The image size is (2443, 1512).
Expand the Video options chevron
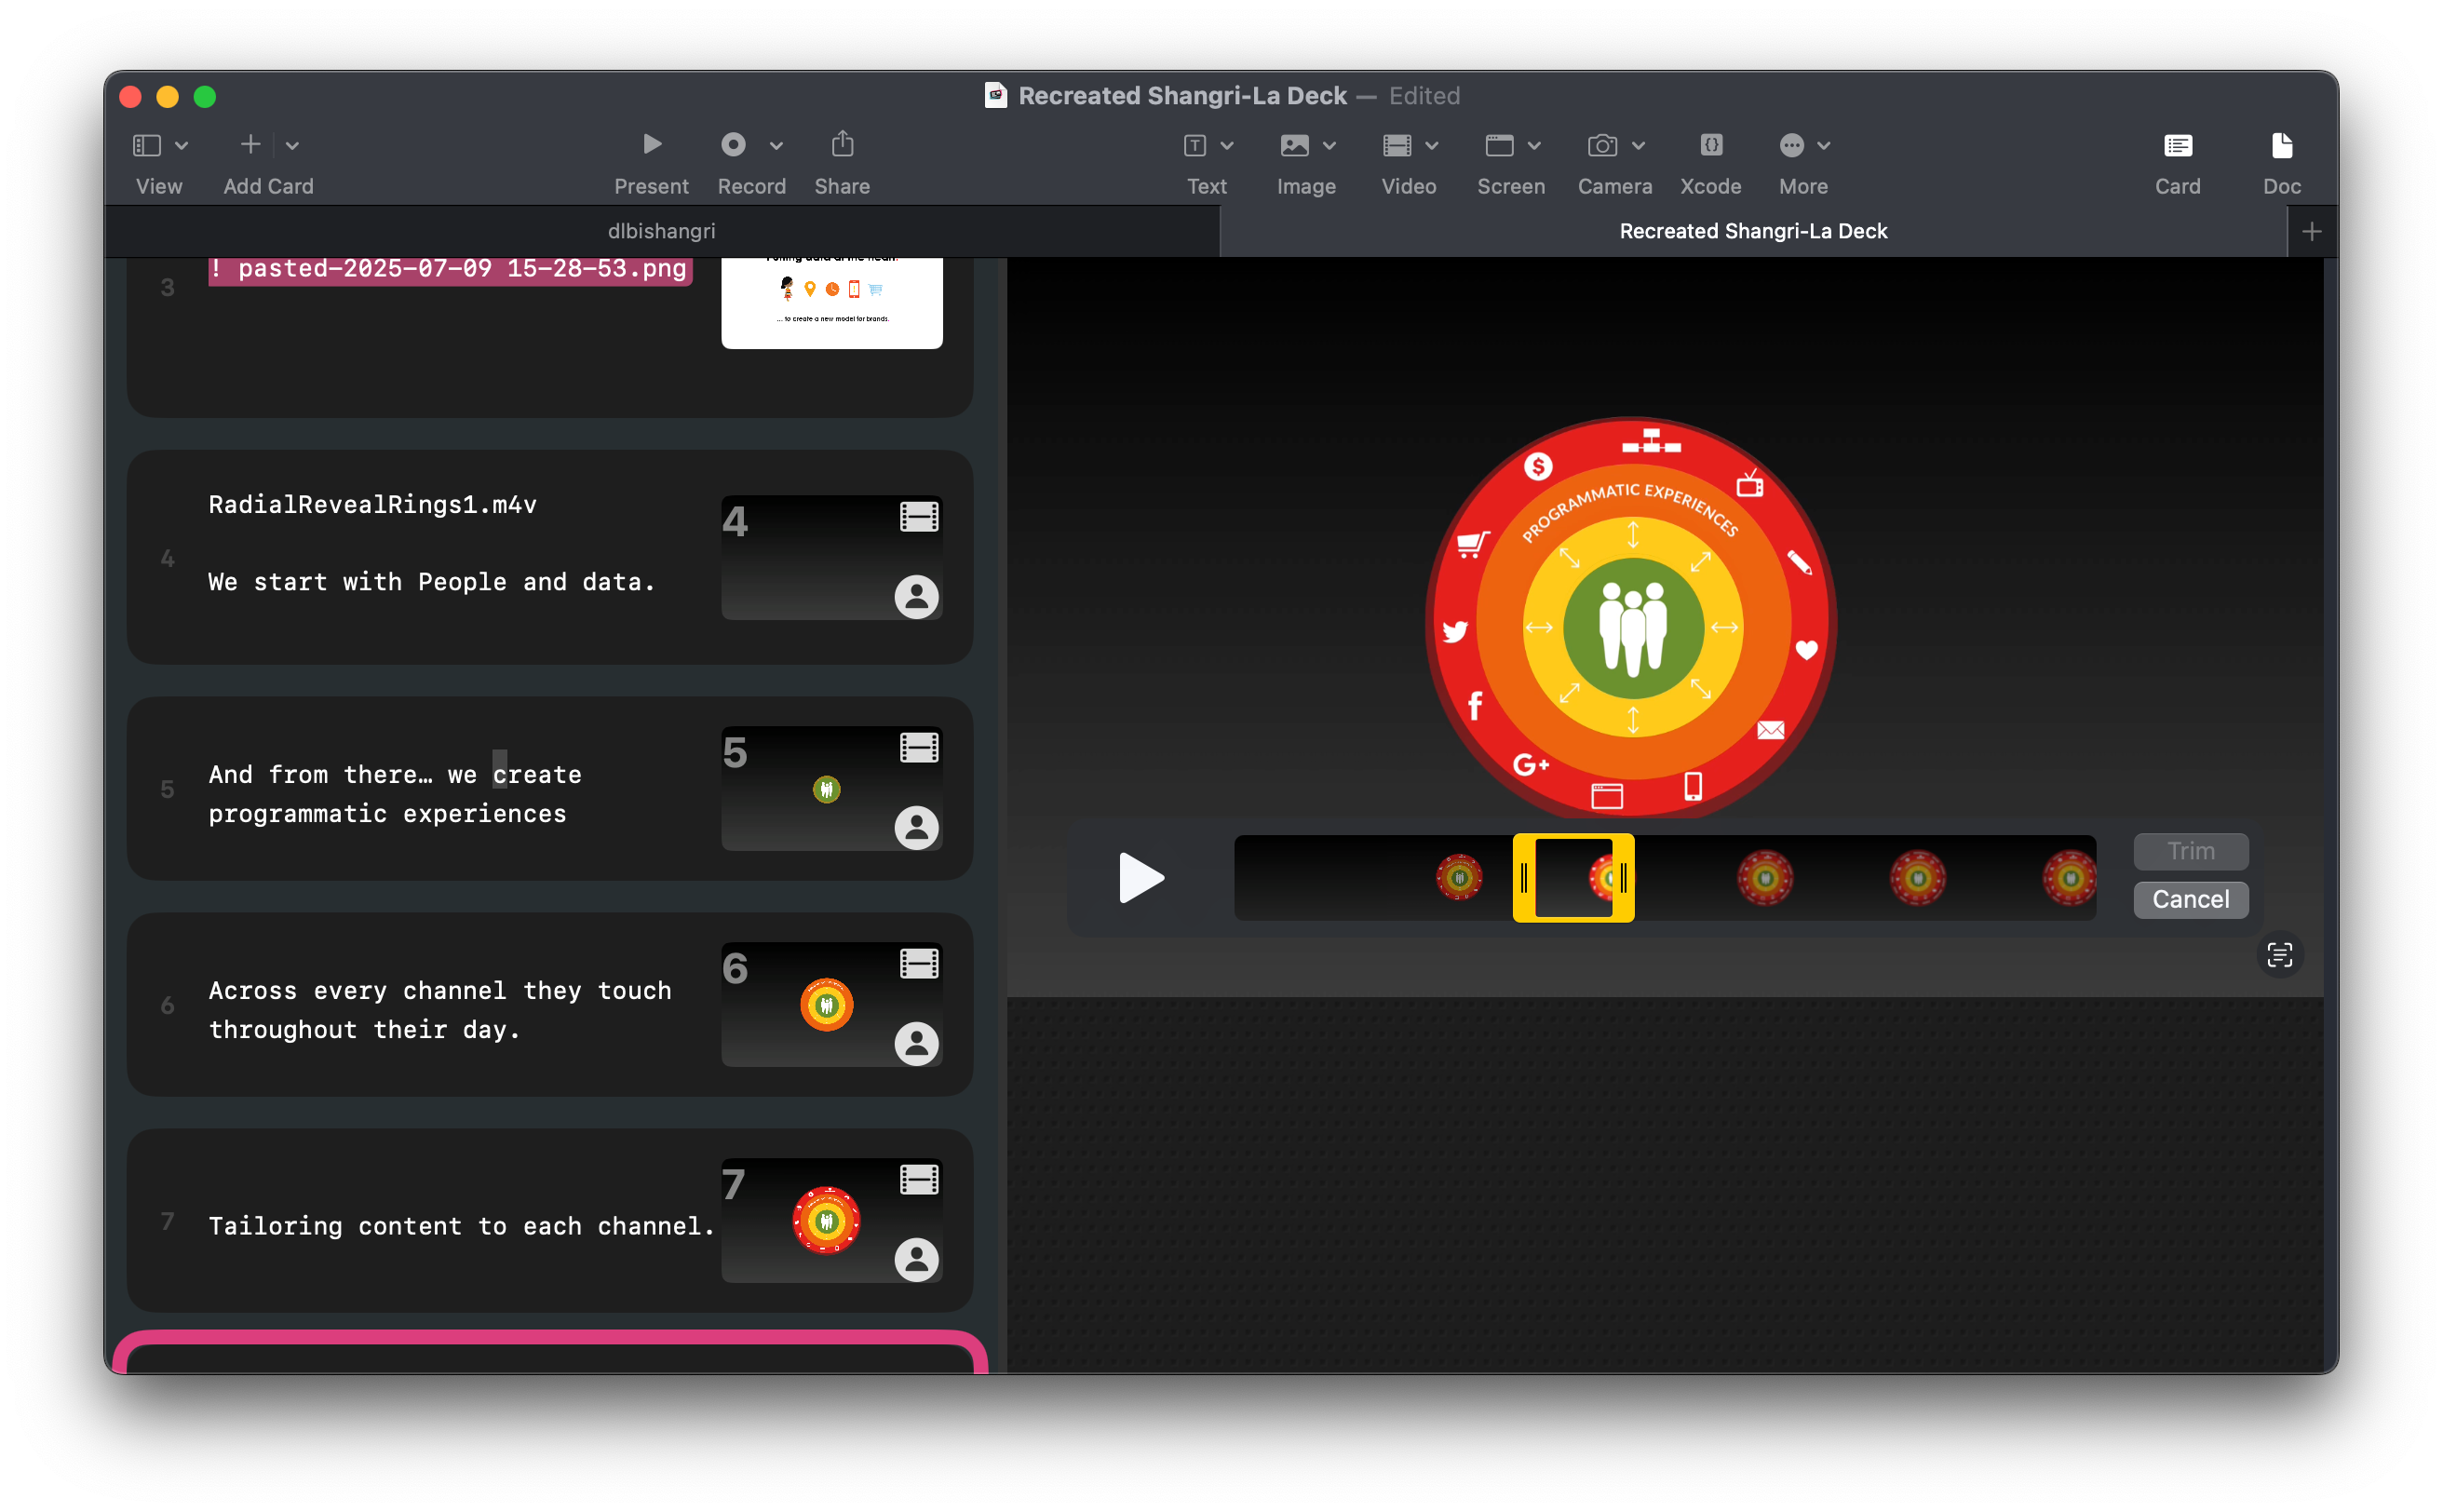[x=1432, y=146]
